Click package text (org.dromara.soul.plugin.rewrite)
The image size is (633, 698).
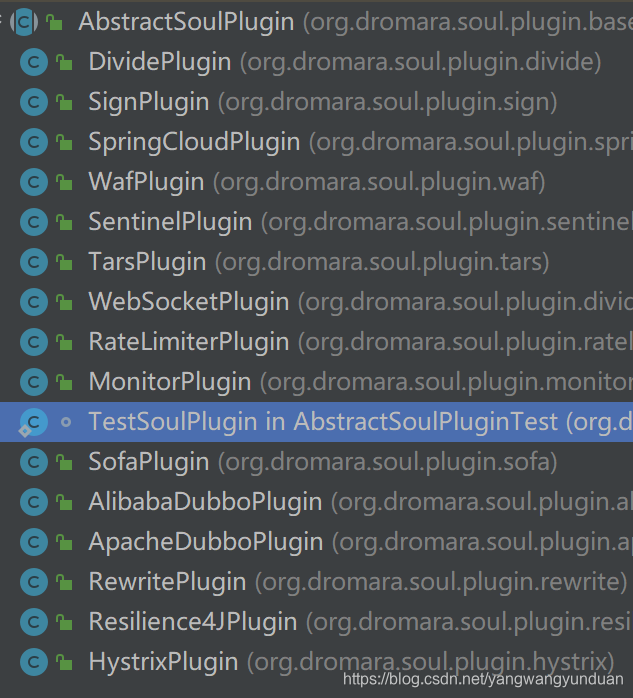[x=441, y=582]
